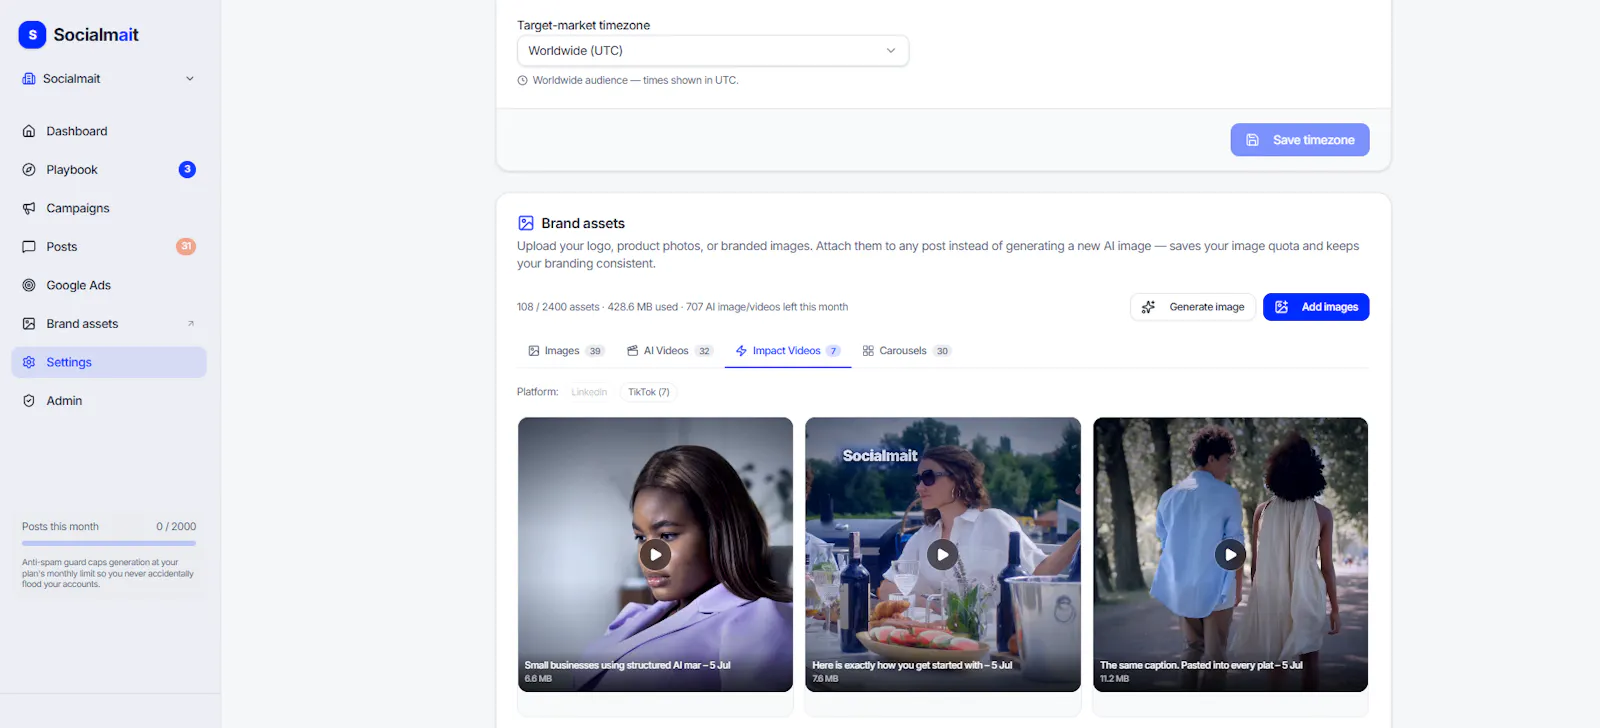
Task: Click the Add images button
Action: [x=1316, y=307]
